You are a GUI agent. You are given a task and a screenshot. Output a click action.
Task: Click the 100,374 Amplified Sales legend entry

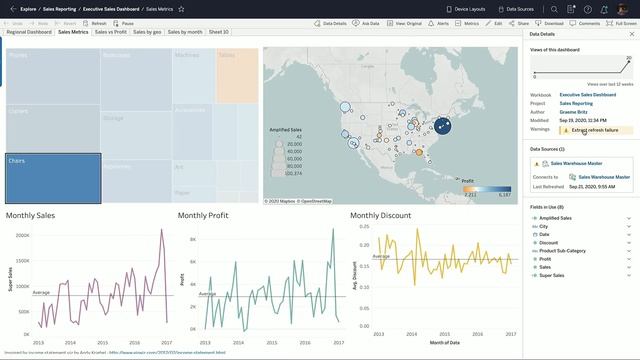[293, 173]
